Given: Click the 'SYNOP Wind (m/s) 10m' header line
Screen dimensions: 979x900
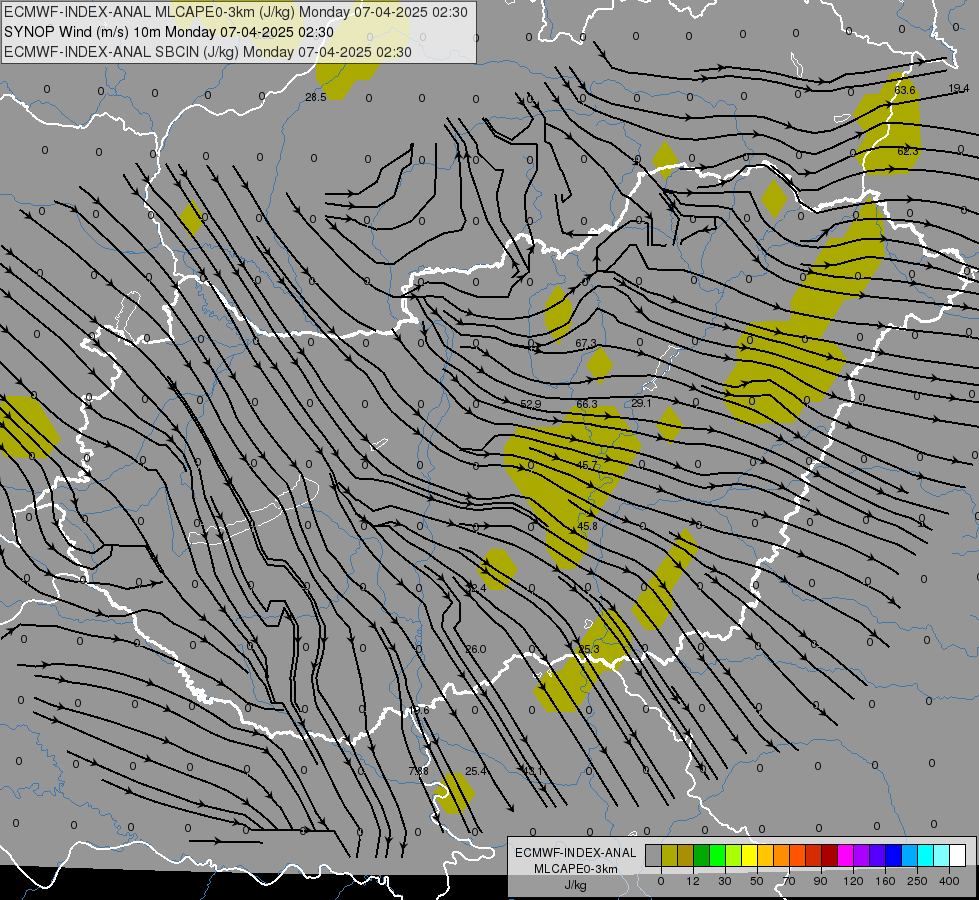Looking at the screenshot, I should click(169, 32).
